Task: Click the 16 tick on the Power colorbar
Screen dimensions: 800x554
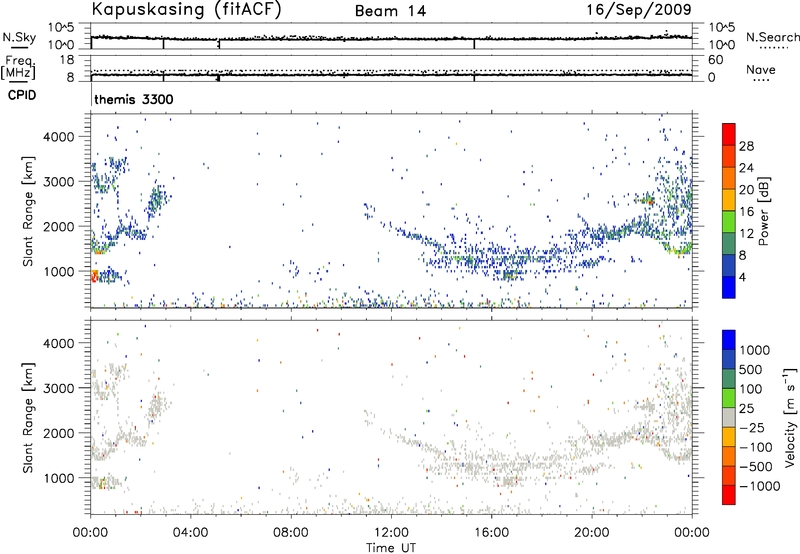Action: 746,212
